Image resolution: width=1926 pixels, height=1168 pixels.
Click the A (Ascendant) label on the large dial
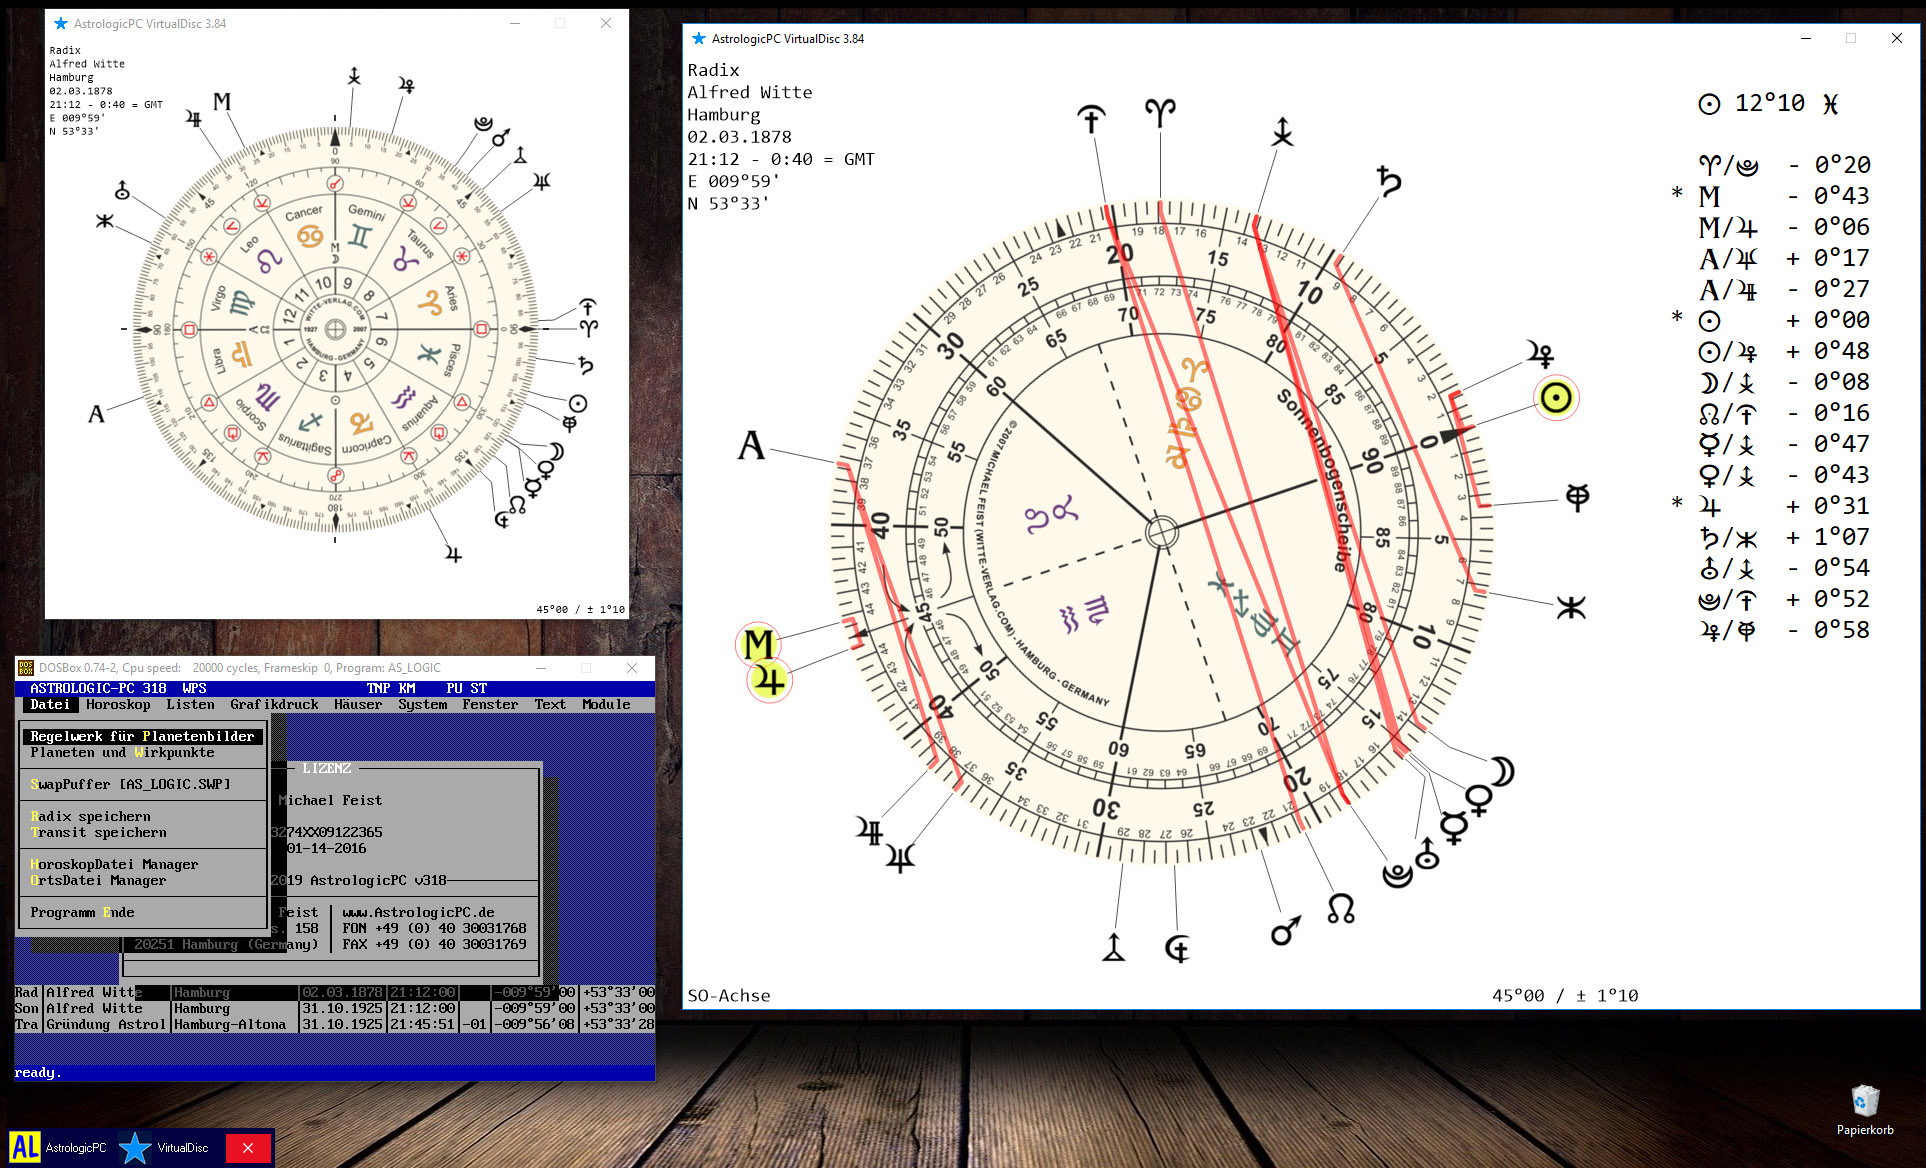click(751, 445)
